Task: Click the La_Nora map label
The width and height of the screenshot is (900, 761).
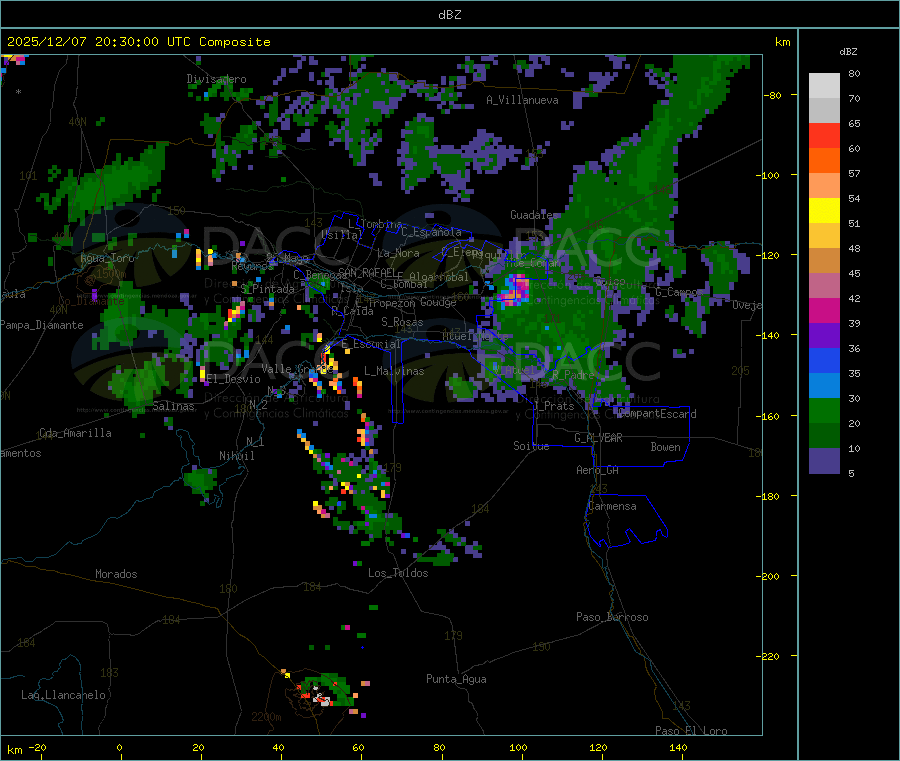Action: tap(398, 253)
